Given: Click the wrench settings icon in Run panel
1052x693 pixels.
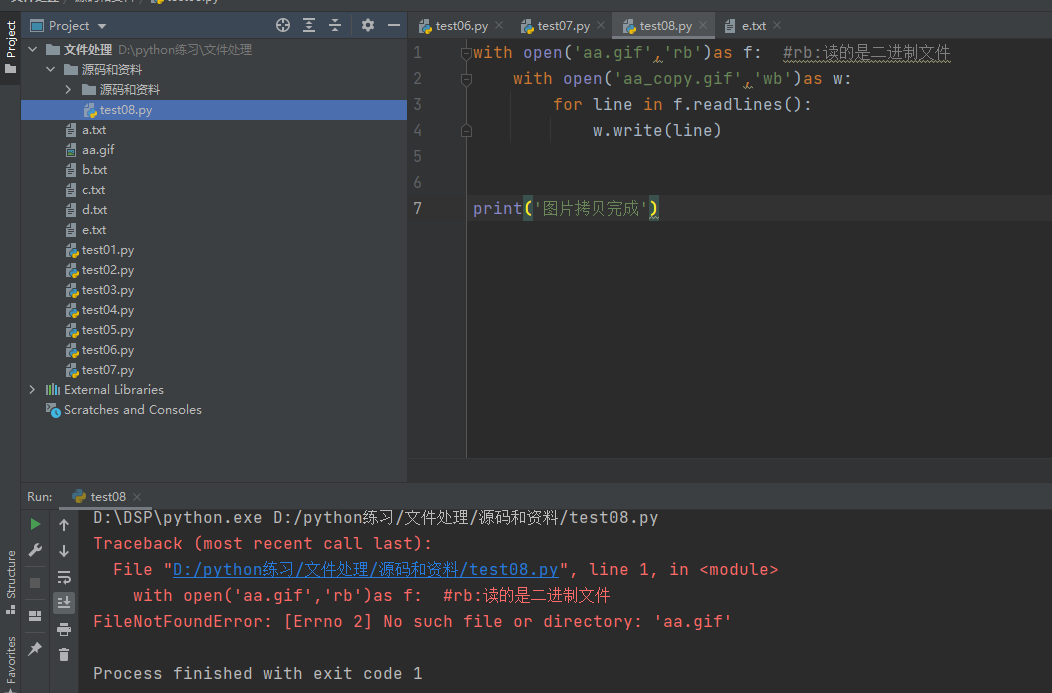Looking at the screenshot, I should [36, 550].
